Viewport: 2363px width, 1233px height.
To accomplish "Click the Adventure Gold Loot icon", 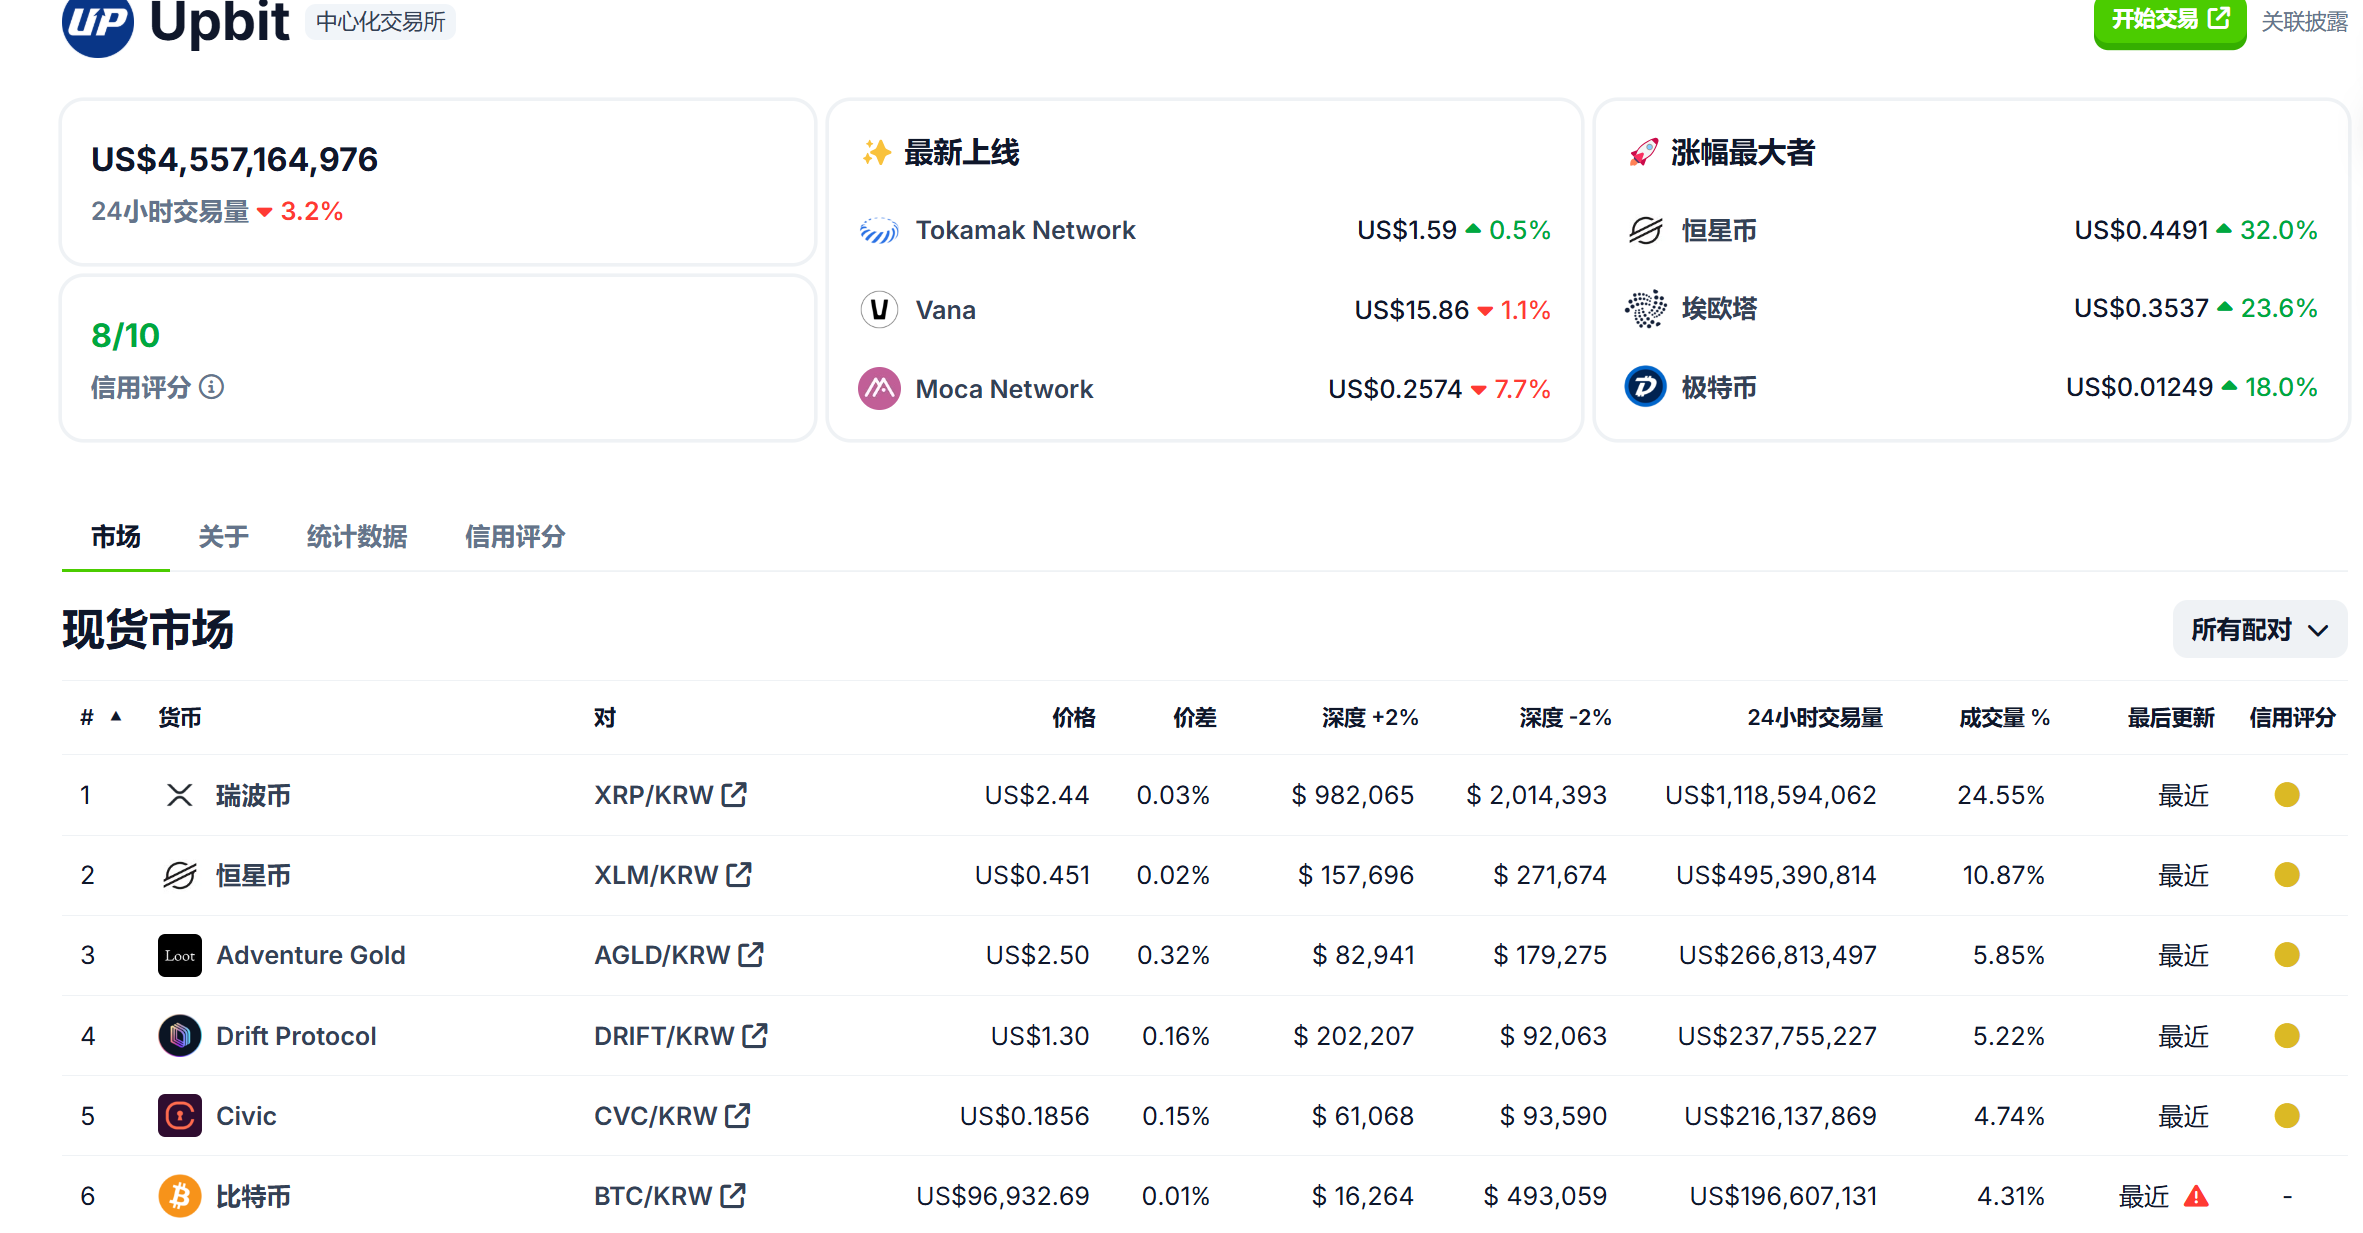I will pos(180,956).
